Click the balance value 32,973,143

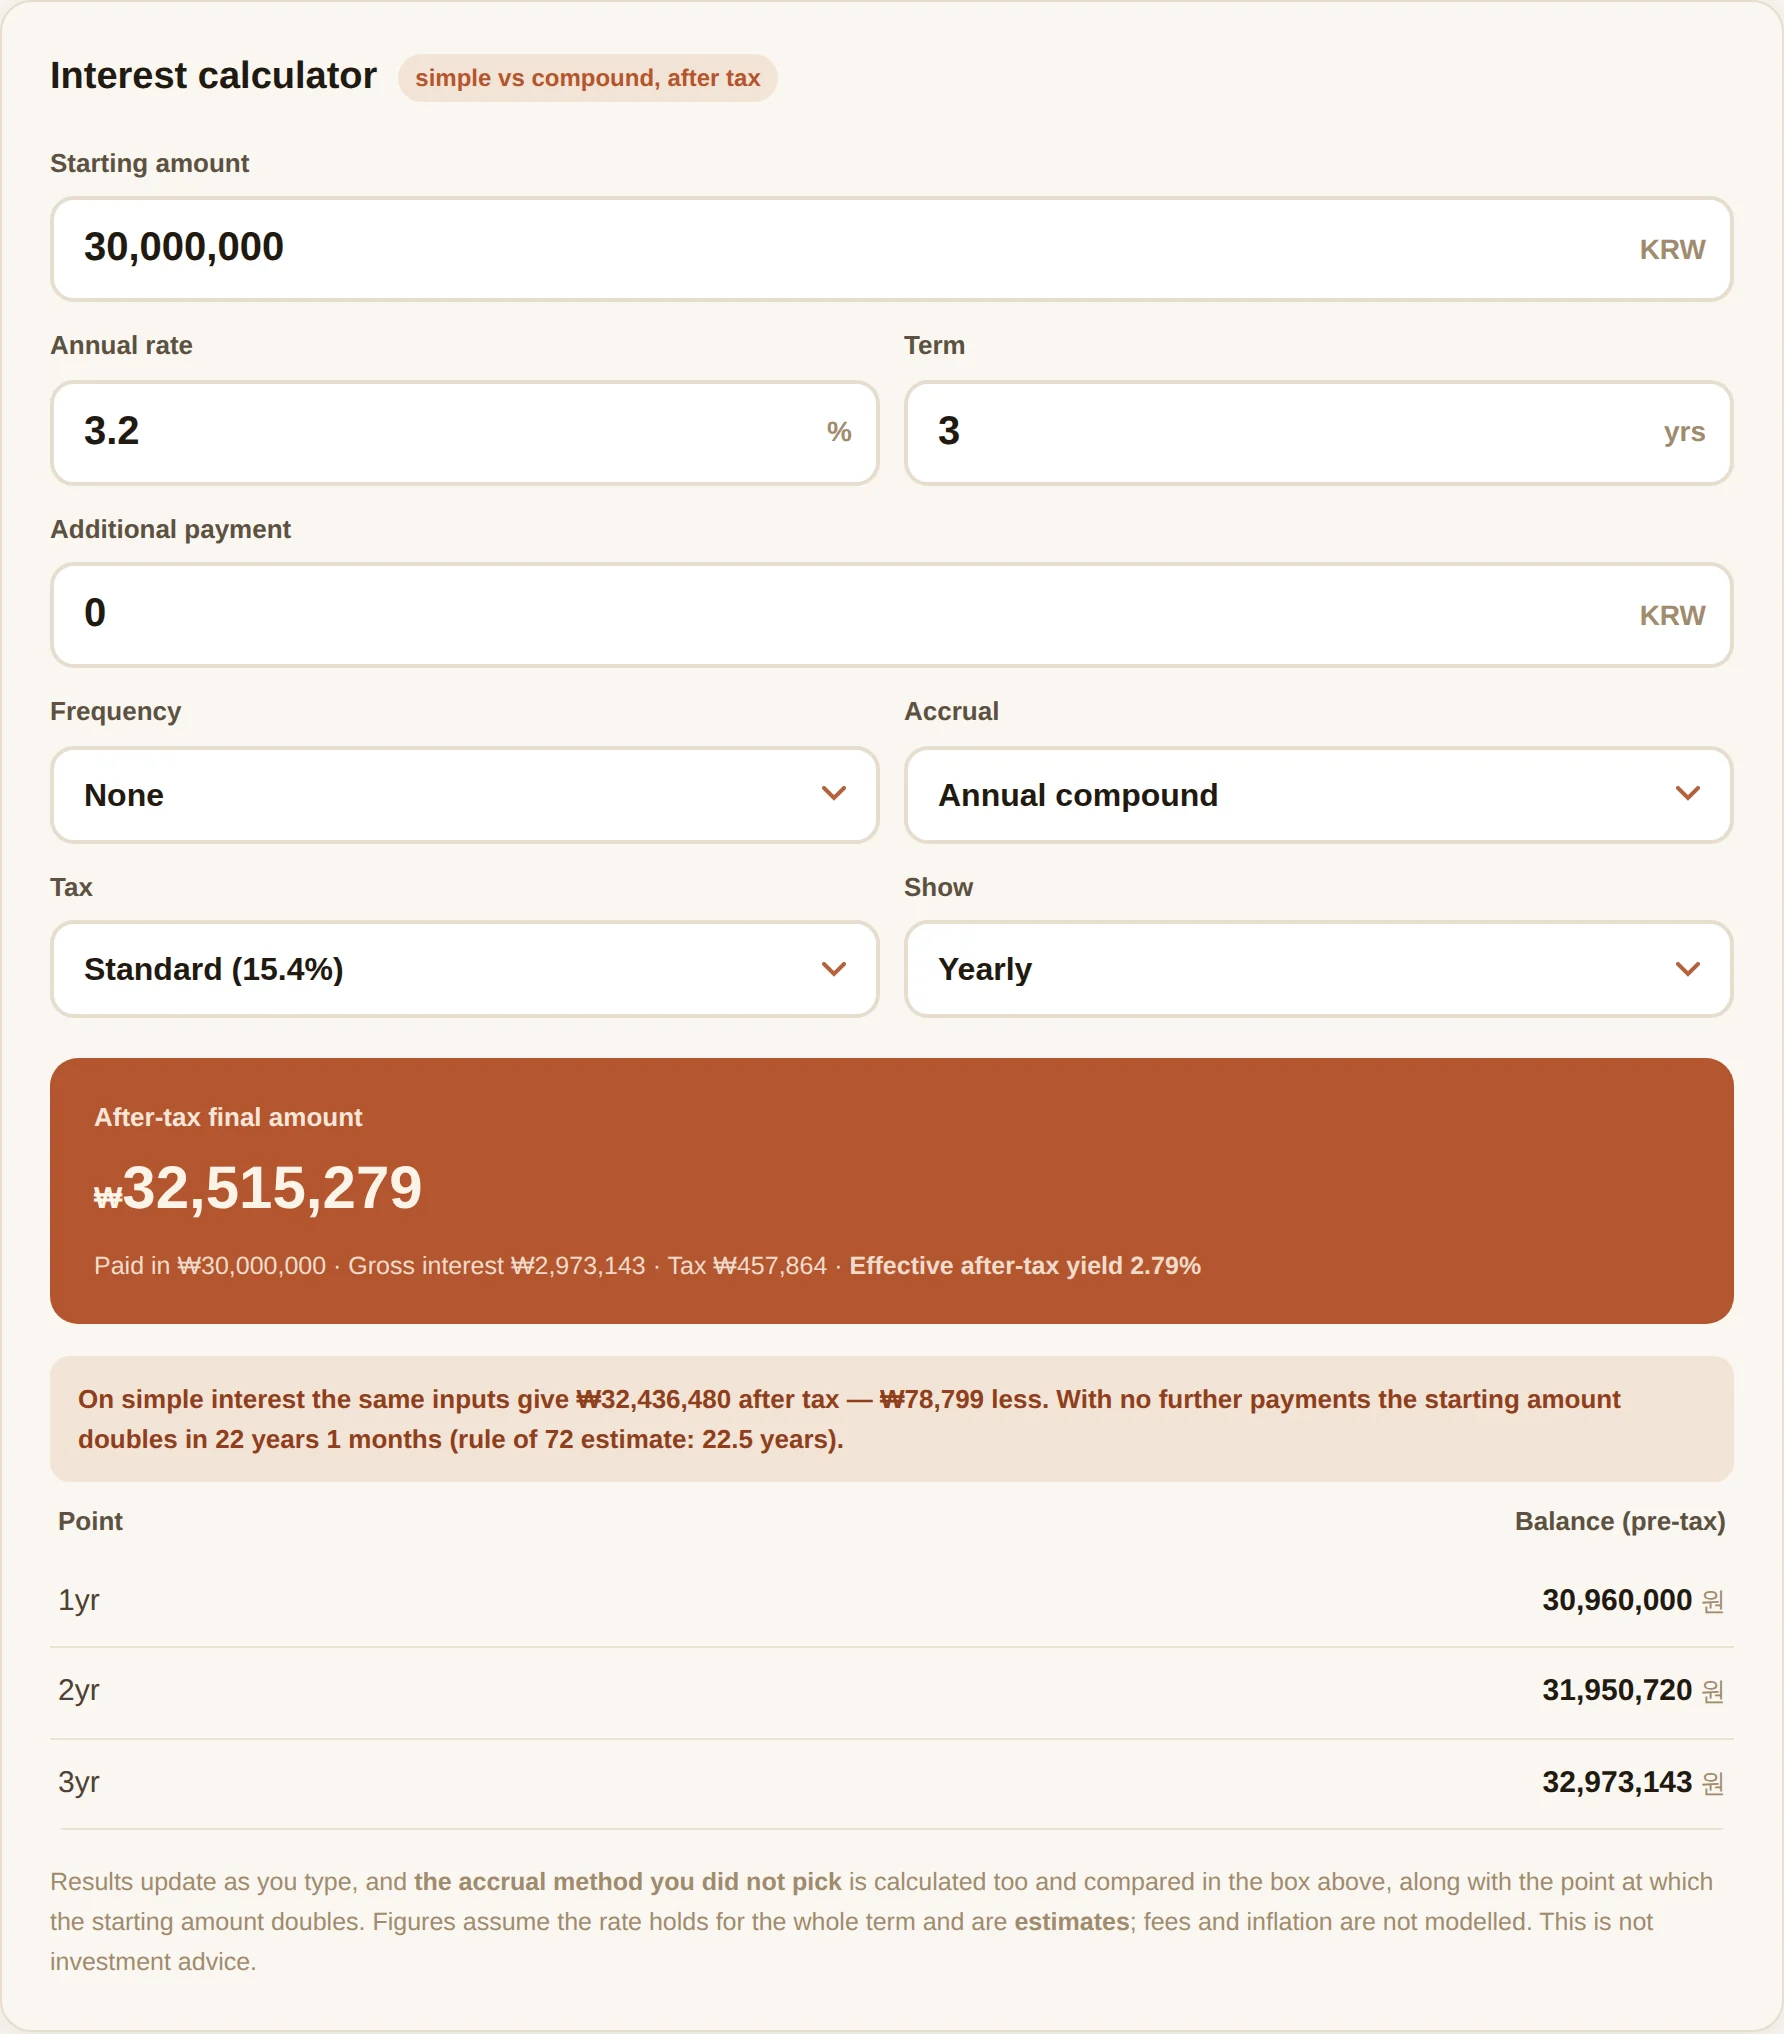tap(1617, 1782)
